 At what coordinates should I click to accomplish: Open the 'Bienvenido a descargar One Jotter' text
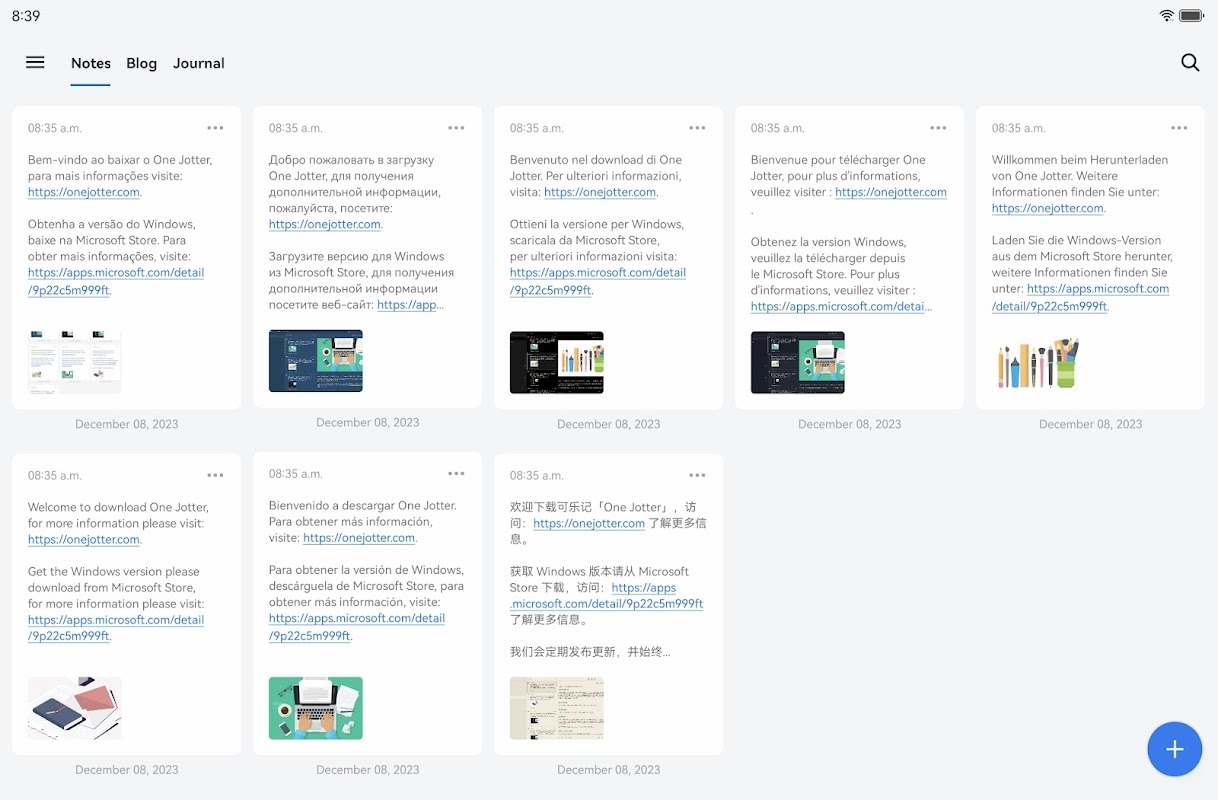pos(363,505)
